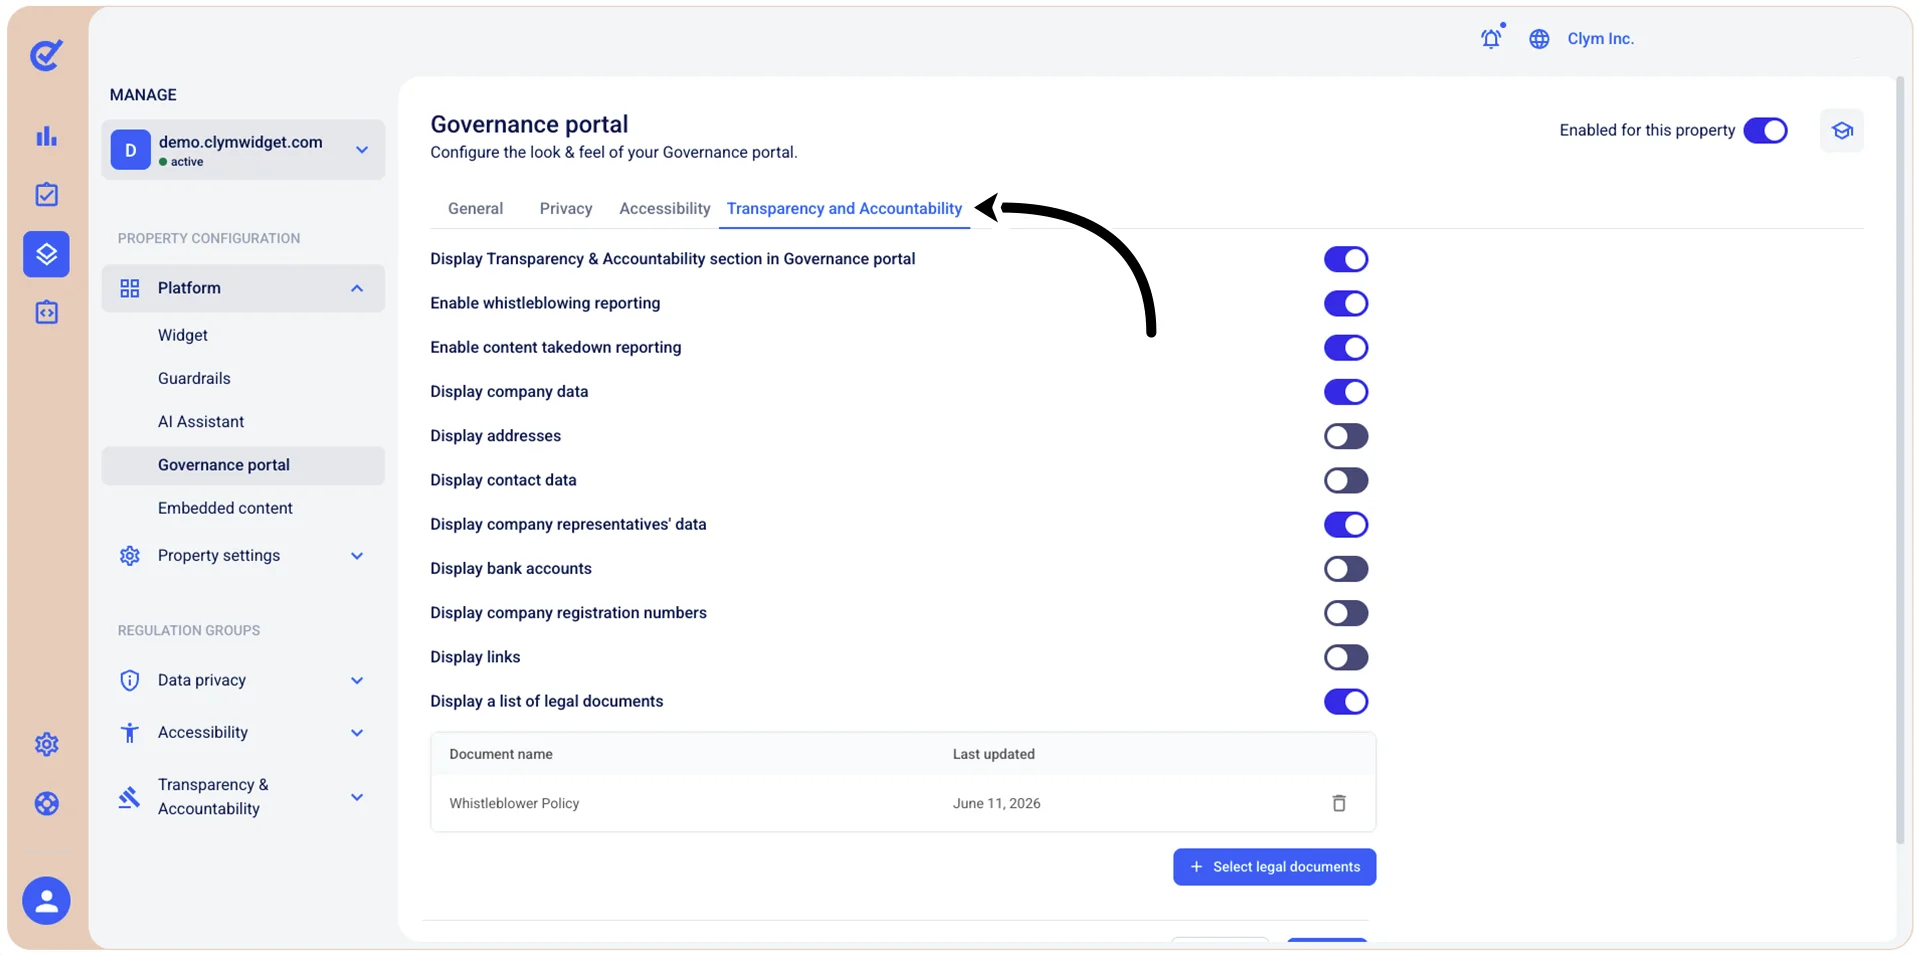Open the user profile avatar
The width and height of the screenshot is (1917, 955).
[46, 901]
